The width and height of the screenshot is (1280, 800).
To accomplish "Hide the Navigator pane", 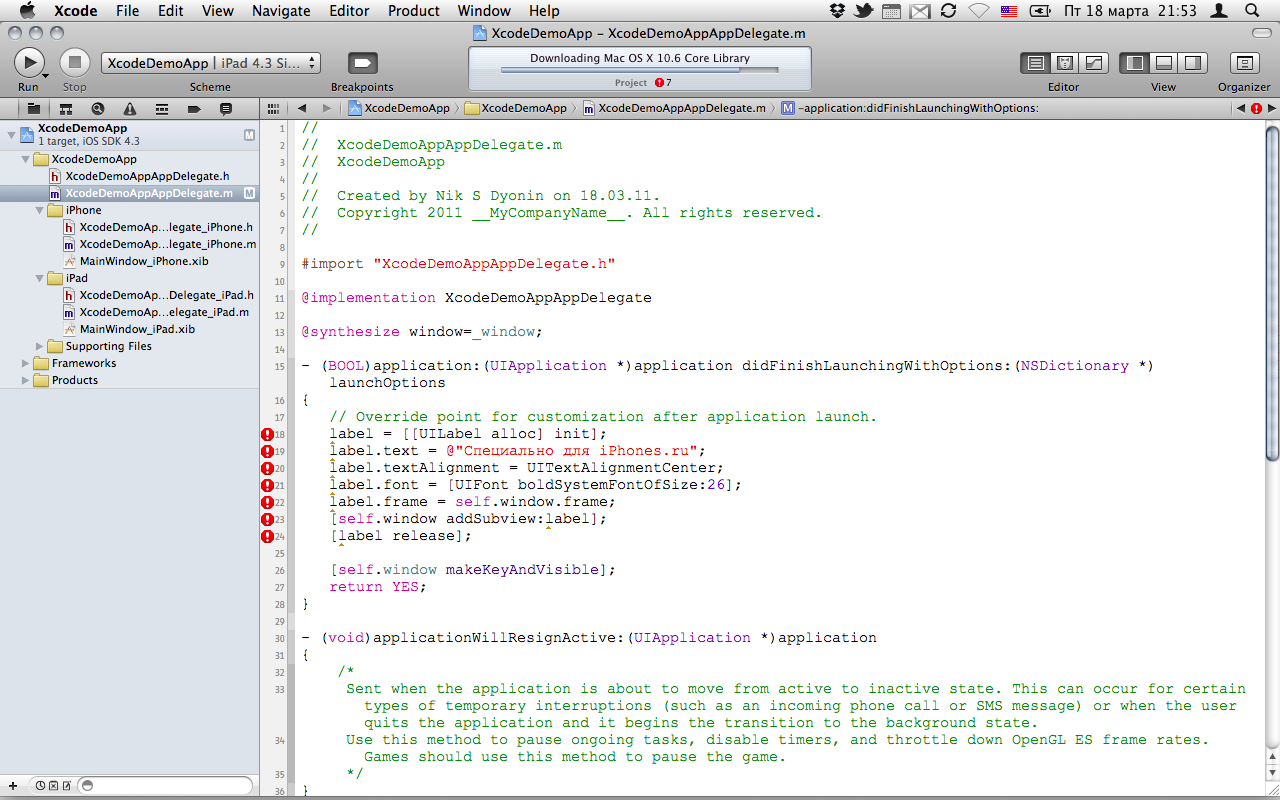I will coord(1134,63).
